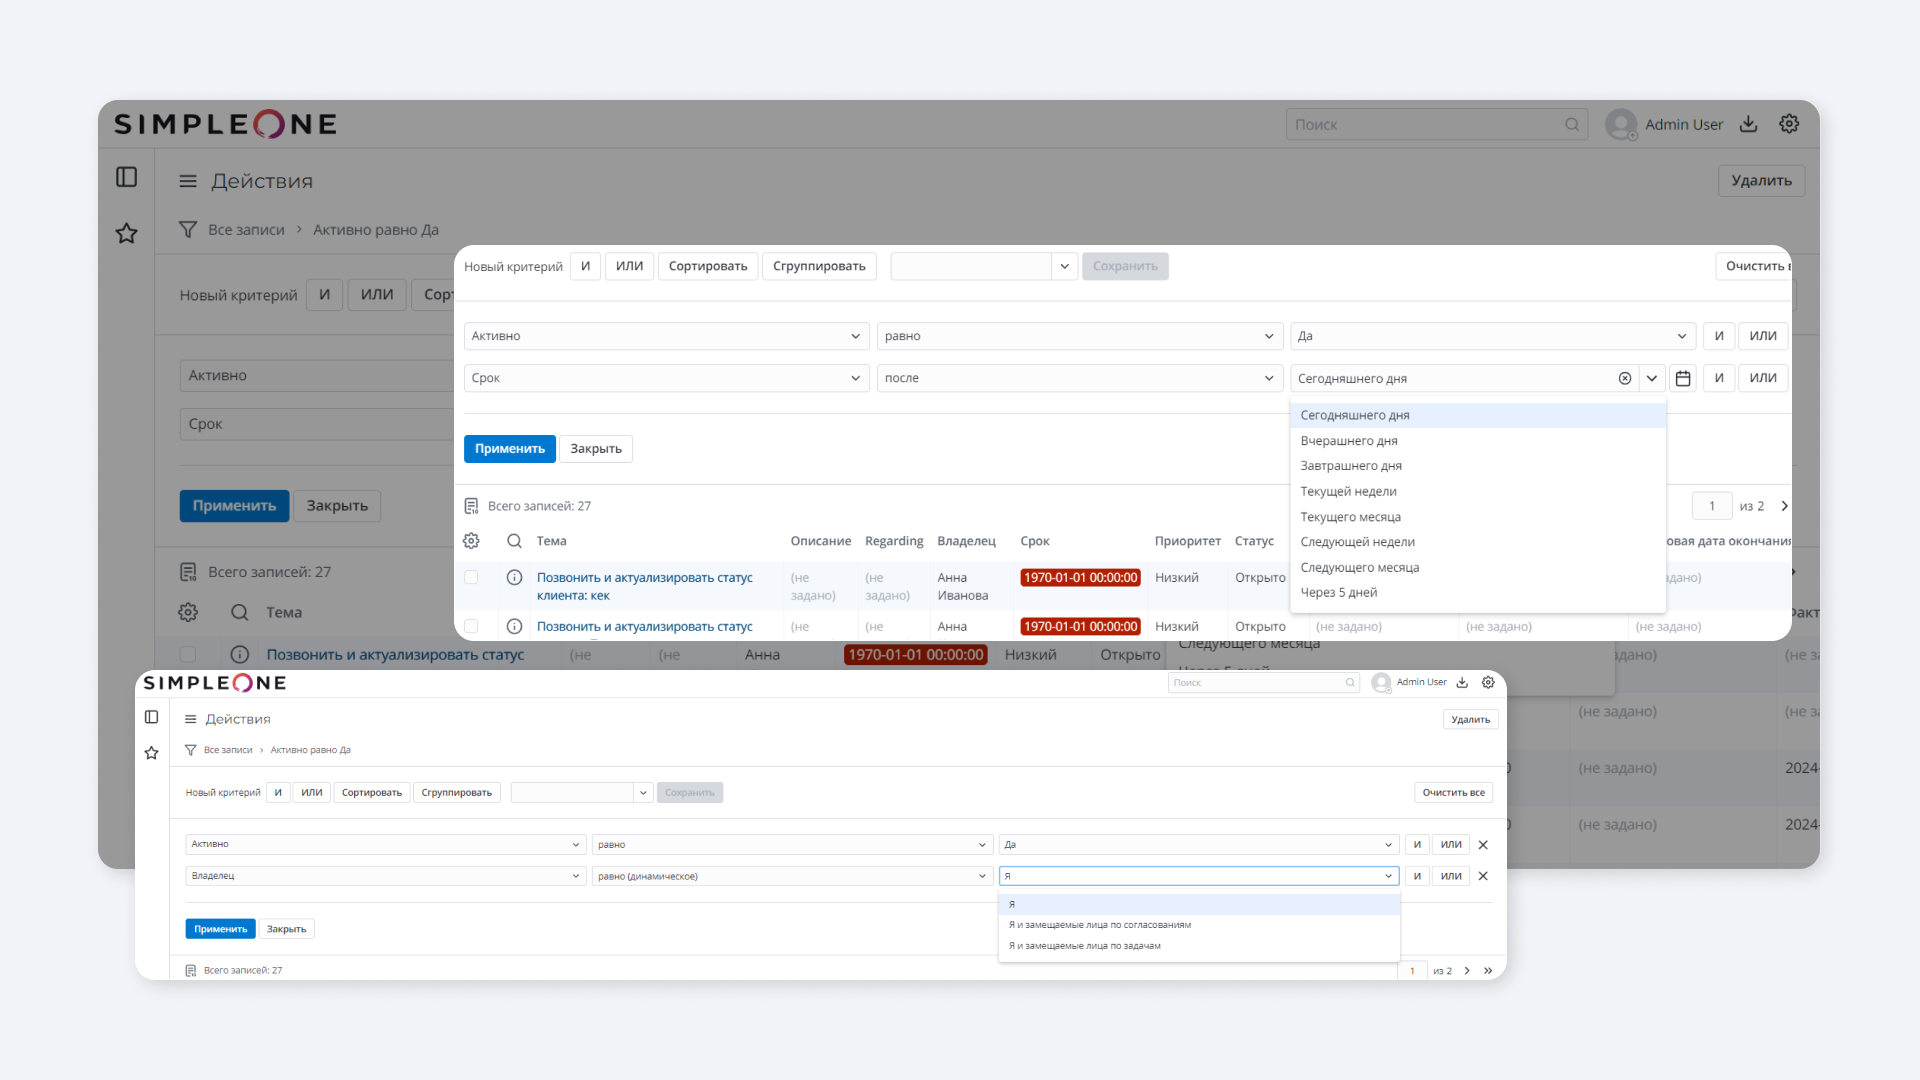Open the calendar date picker icon
1920x1080 pixels.
1683,378
